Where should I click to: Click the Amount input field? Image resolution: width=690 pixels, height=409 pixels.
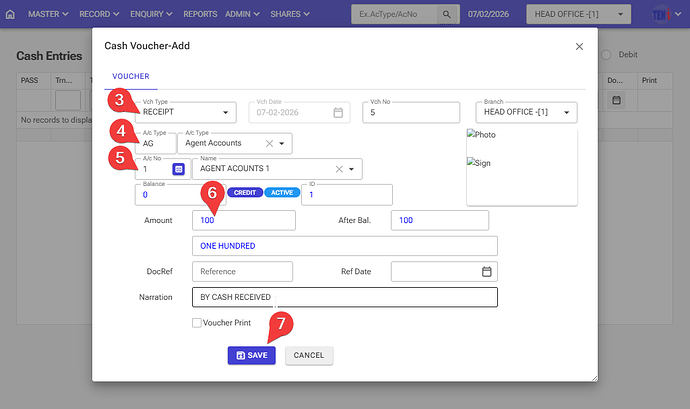pos(244,220)
